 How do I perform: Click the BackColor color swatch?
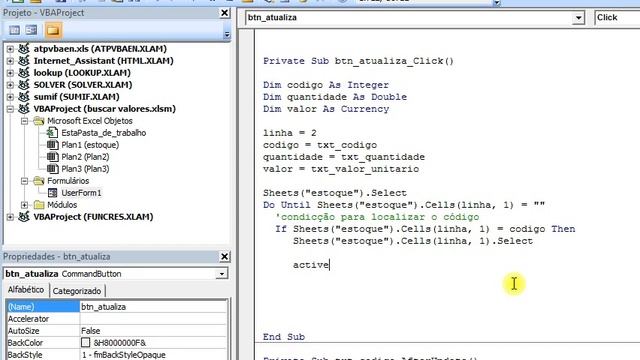[x=85, y=342]
